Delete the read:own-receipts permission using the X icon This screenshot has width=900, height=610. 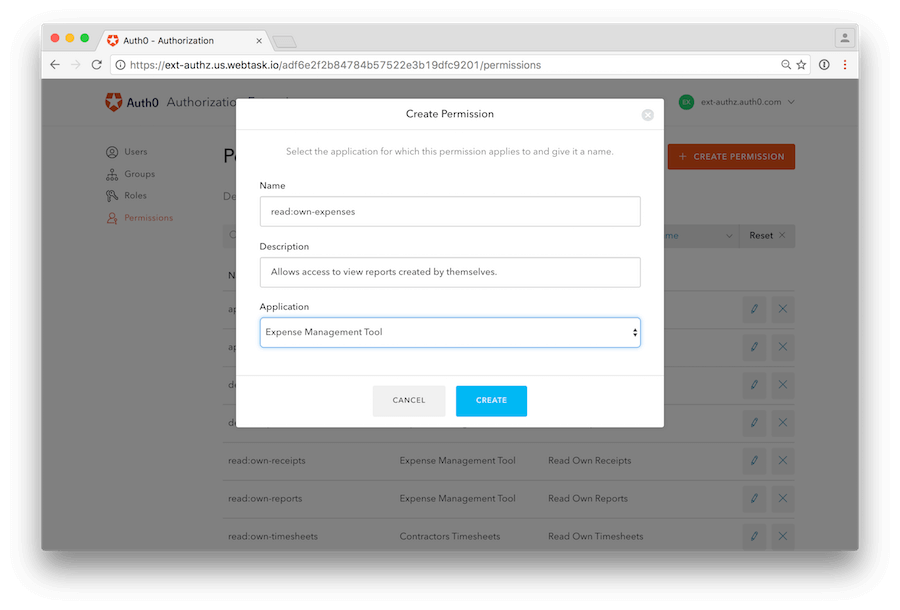783,461
